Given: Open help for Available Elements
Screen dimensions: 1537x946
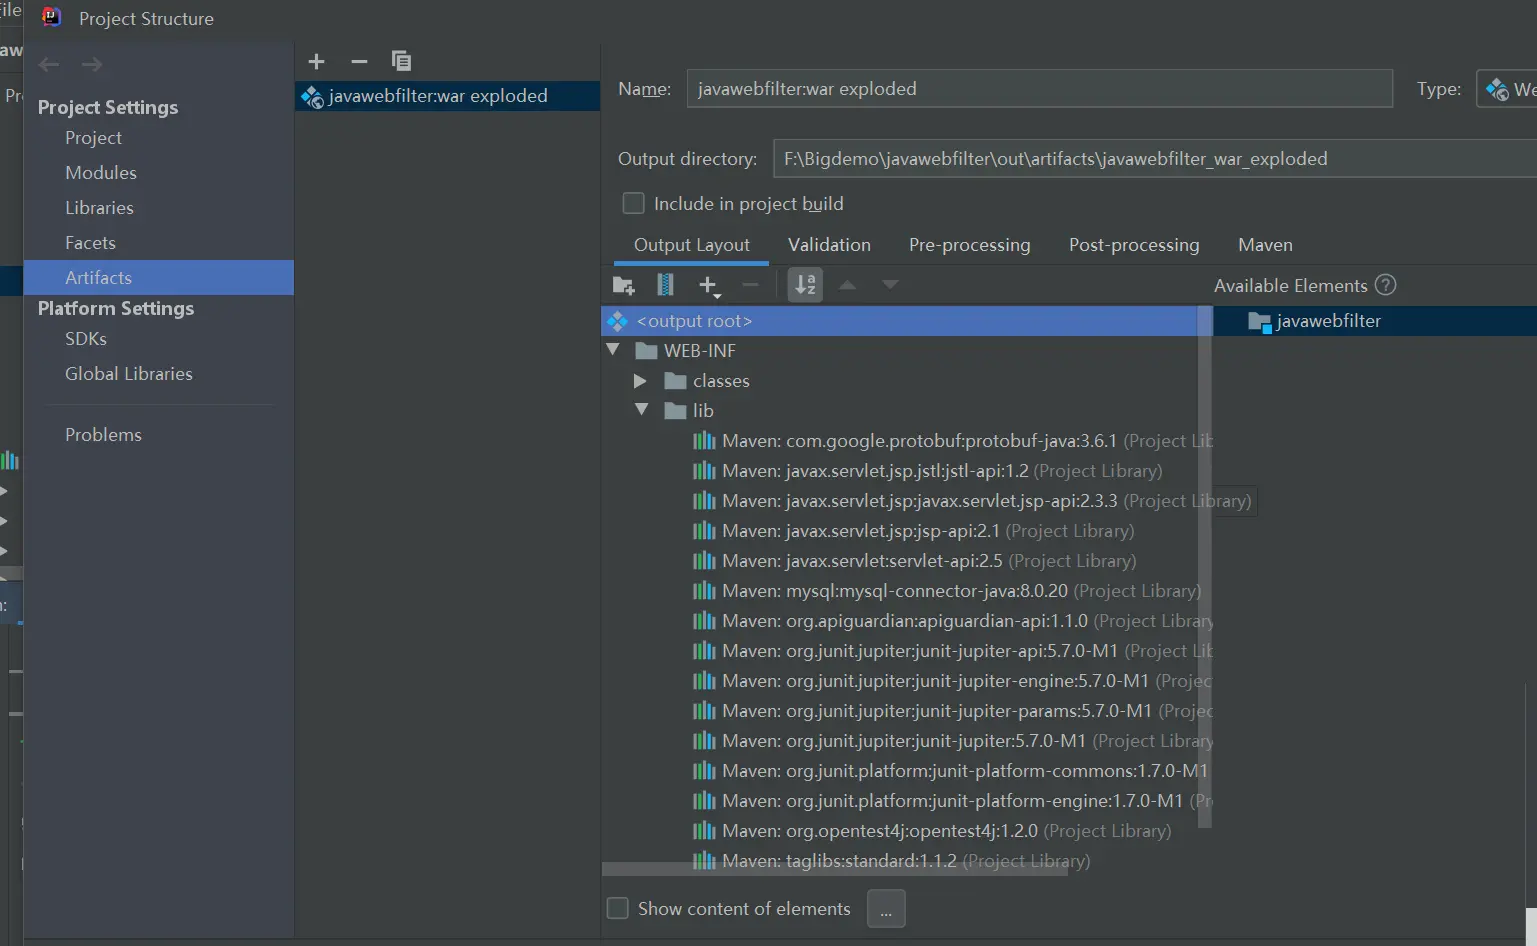Looking at the screenshot, I should pyautogui.click(x=1385, y=285).
